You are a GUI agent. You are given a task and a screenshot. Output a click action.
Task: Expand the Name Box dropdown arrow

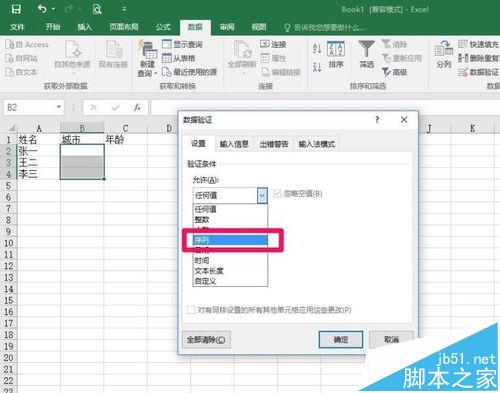coord(59,107)
